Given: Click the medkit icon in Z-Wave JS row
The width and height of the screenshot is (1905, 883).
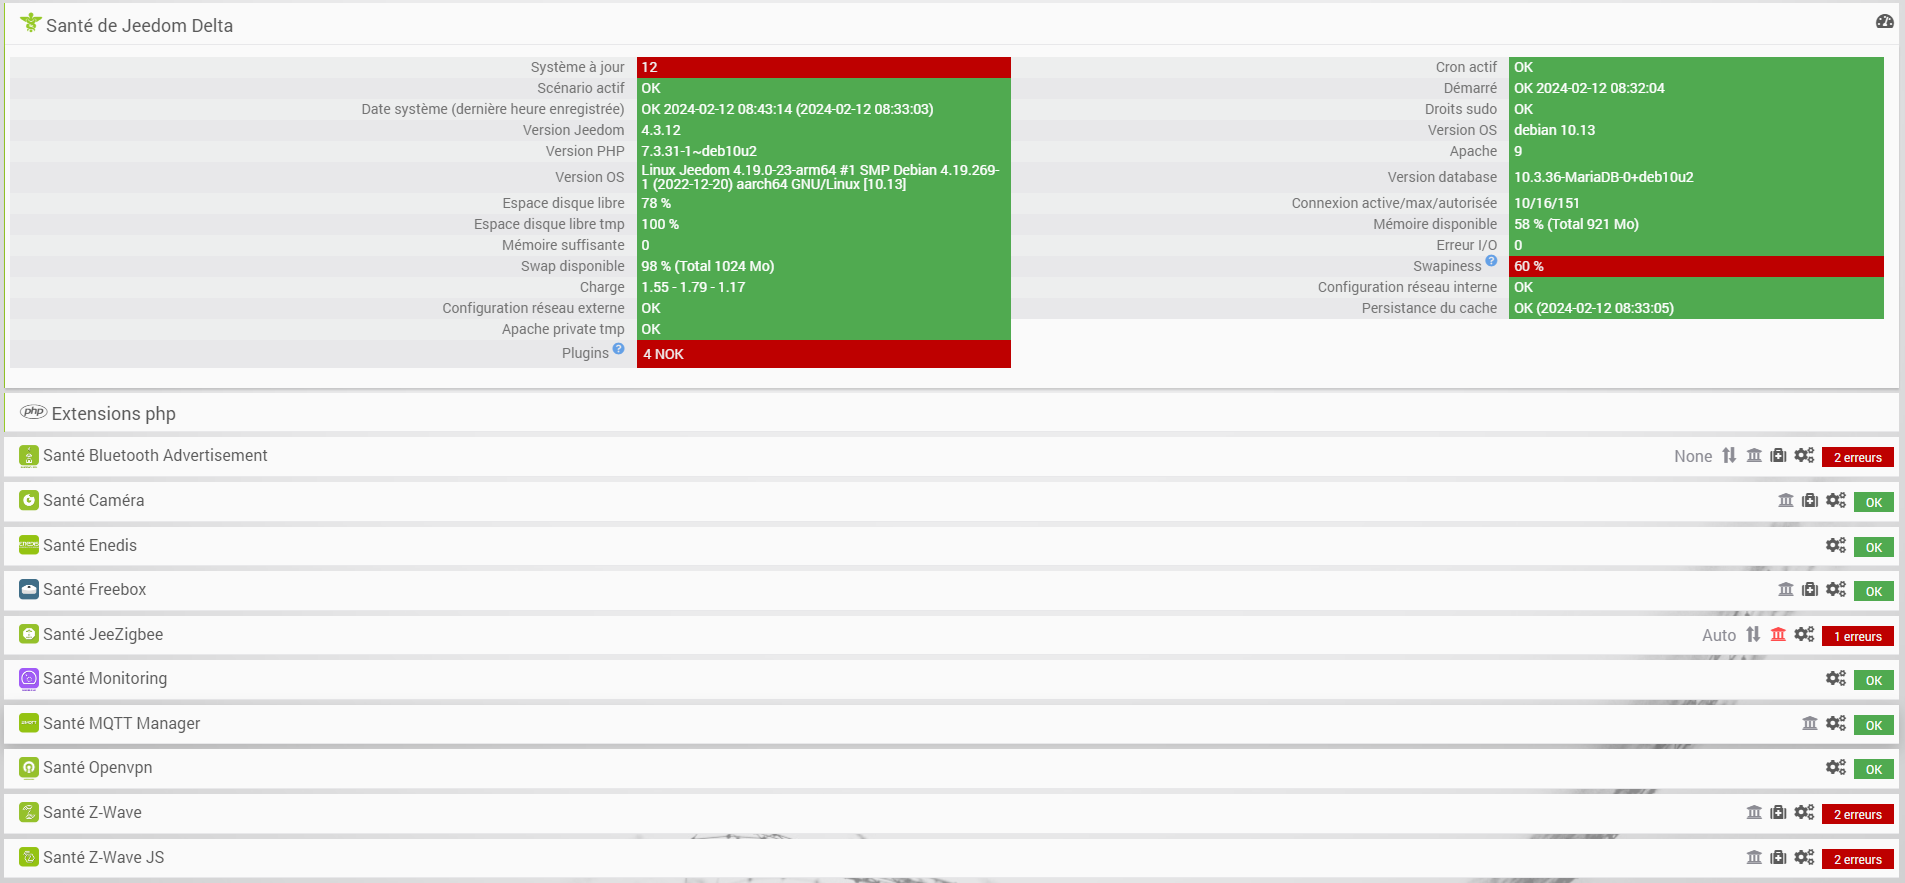Looking at the screenshot, I should click(1778, 857).
